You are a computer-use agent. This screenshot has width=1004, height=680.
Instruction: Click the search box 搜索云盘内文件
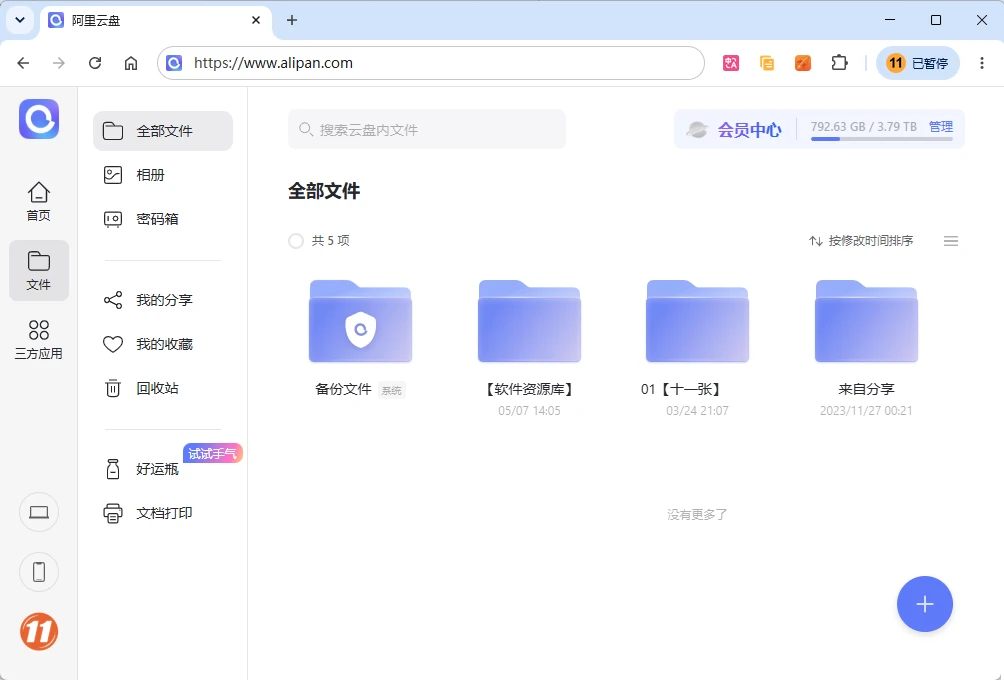pyautogui.click(x=427, y=129)
